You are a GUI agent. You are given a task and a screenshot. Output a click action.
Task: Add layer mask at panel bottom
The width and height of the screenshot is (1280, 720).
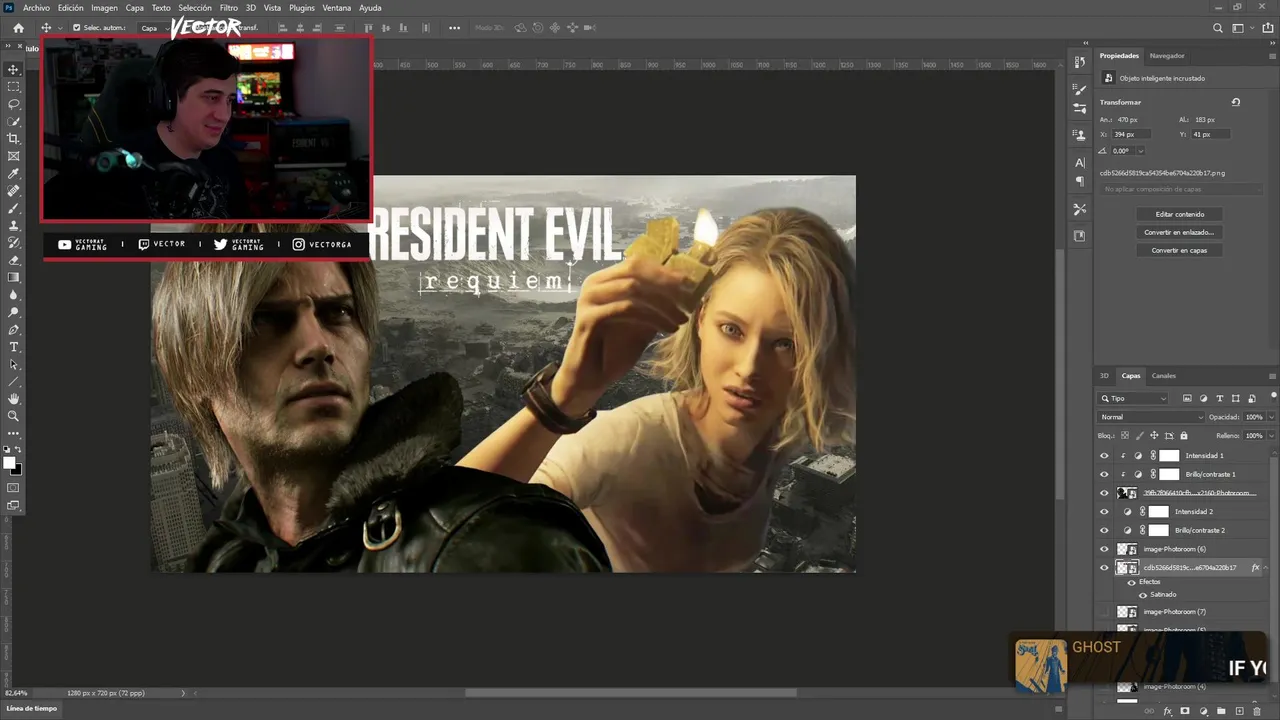[1185, 712]
